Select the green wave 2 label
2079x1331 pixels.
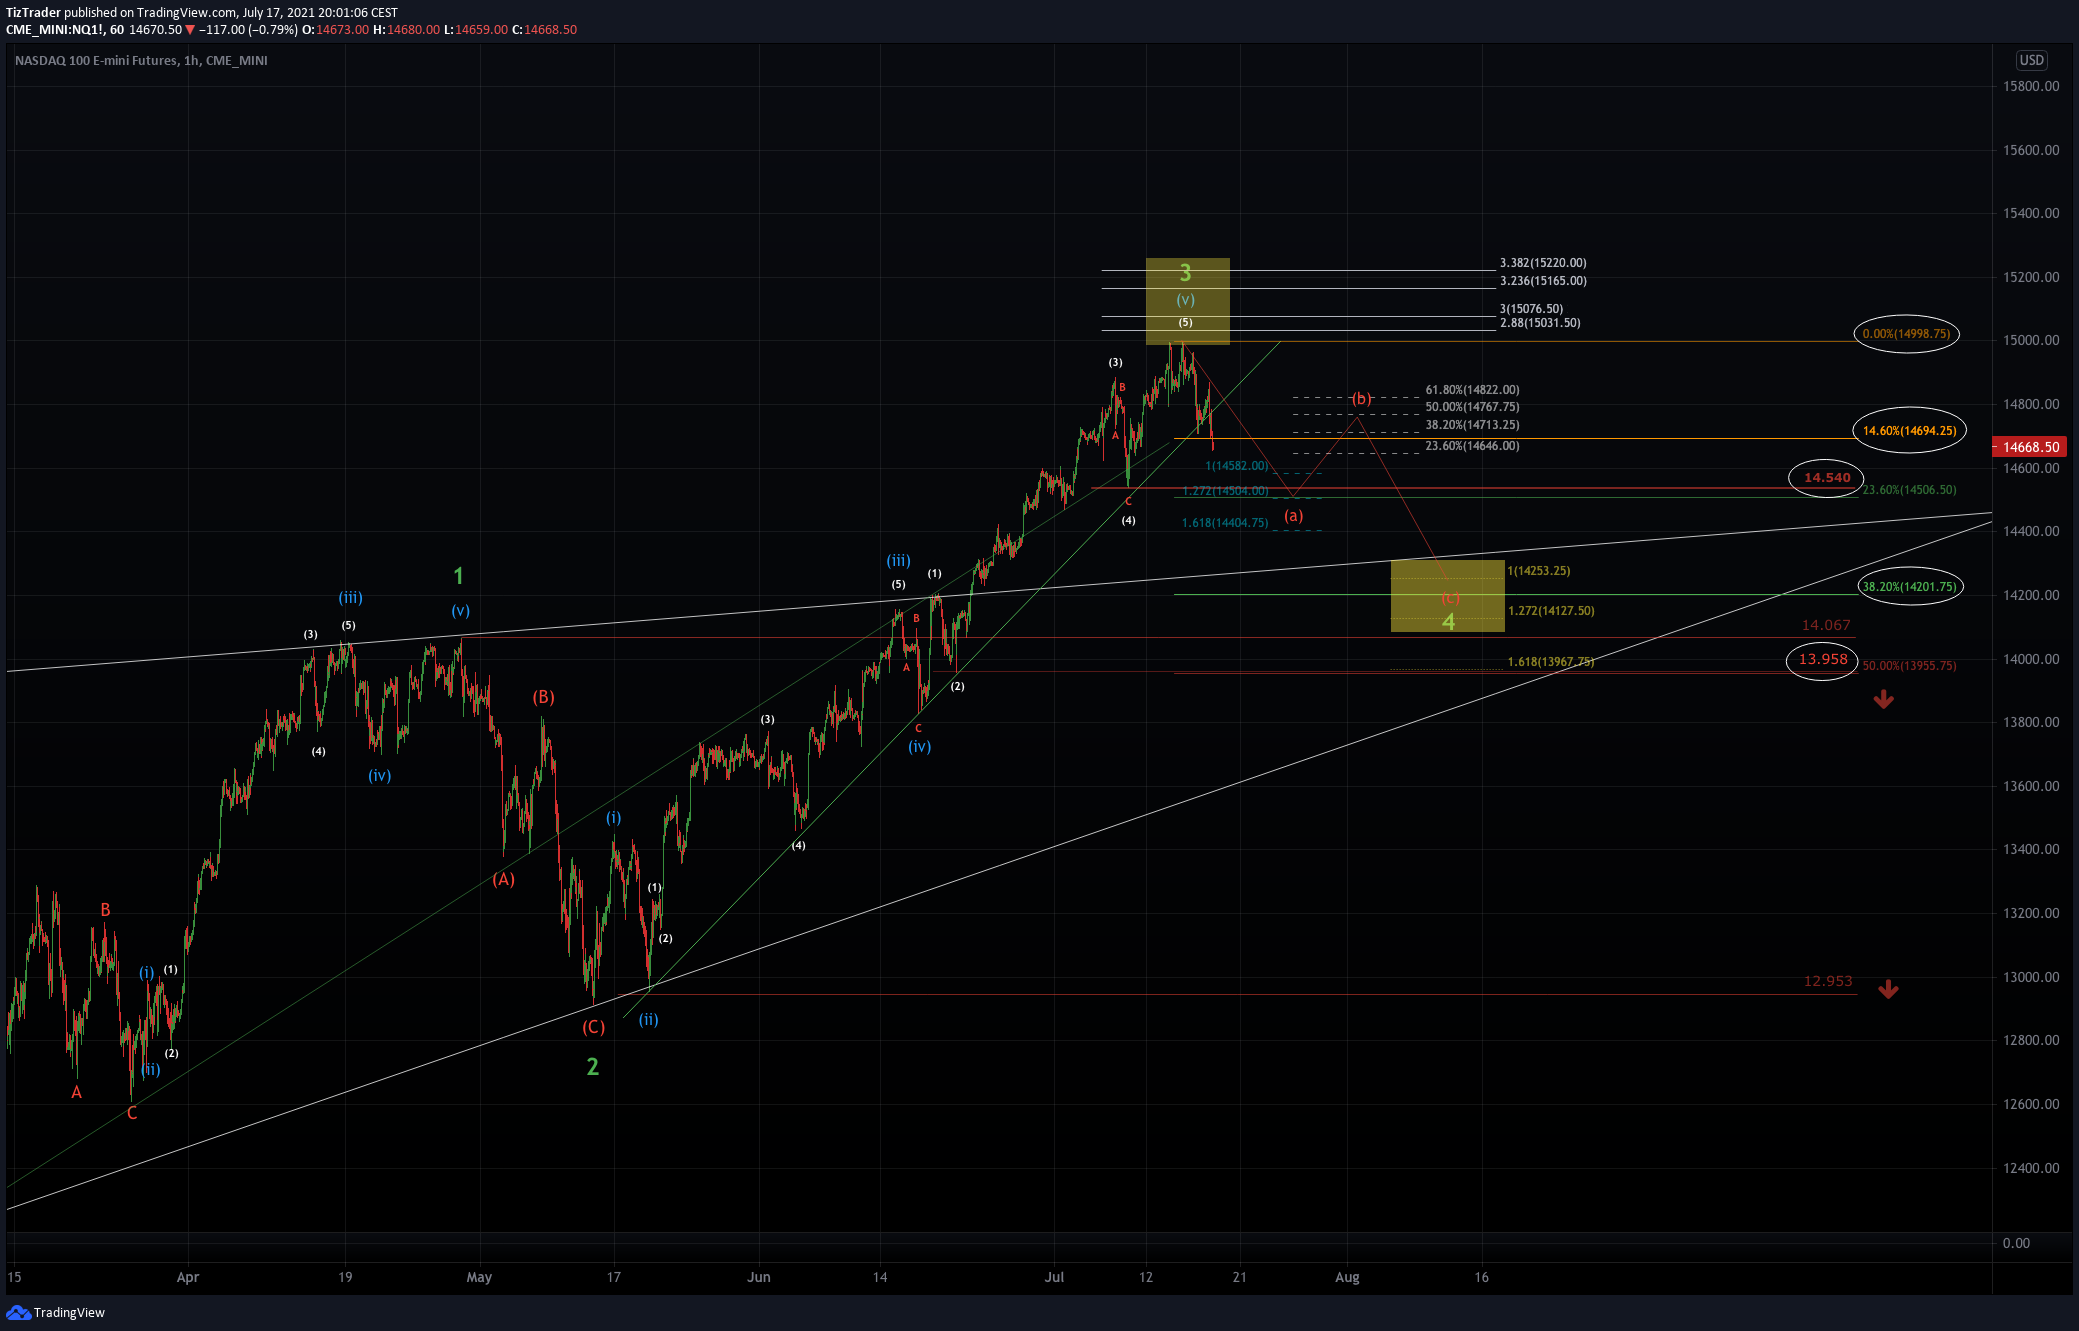pos(593,1067)
